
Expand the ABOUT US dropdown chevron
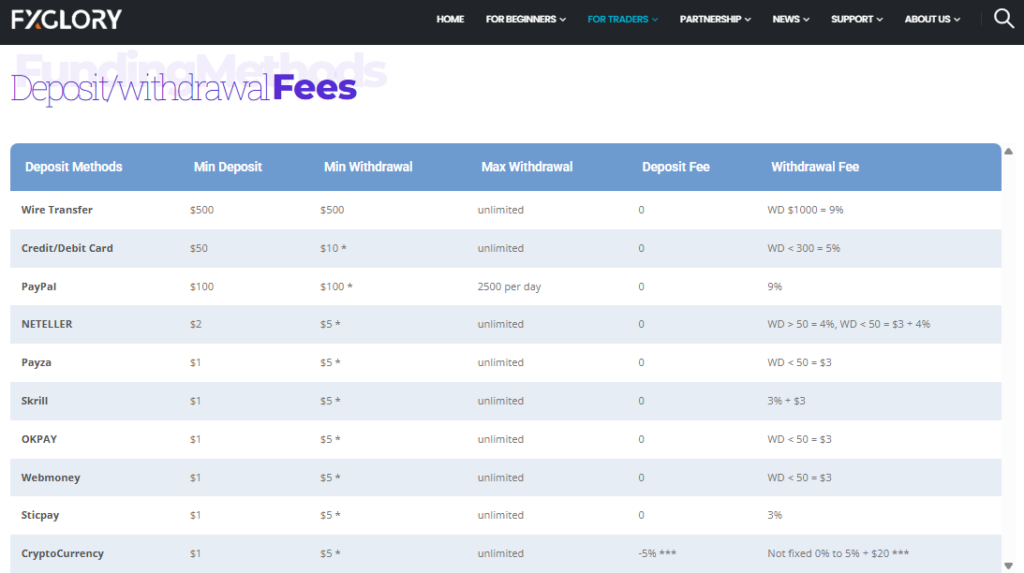point(957,20)
